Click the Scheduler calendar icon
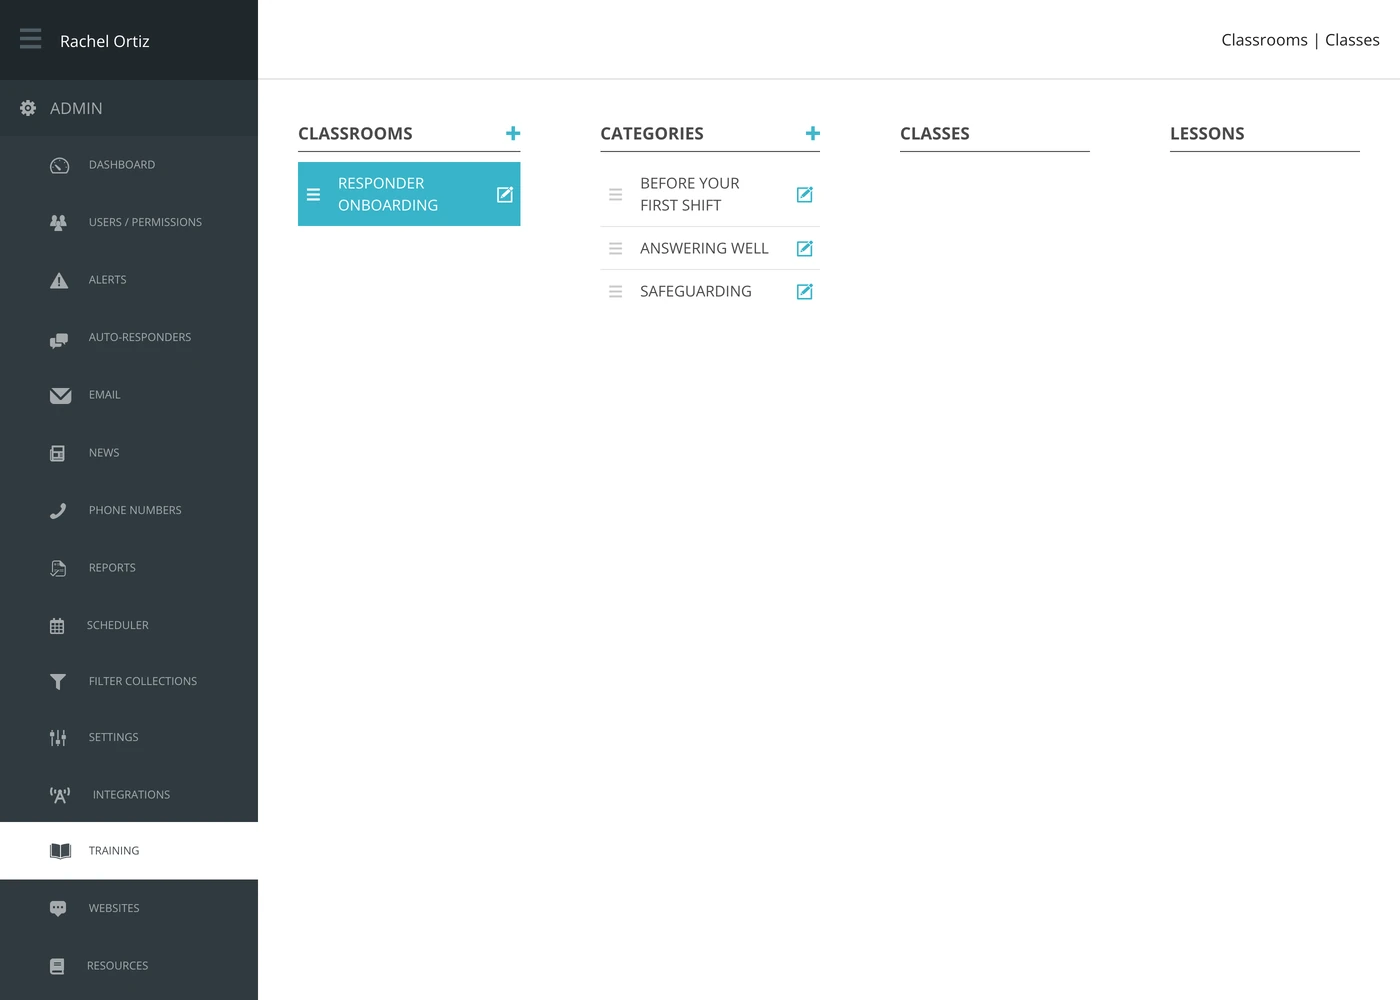The image size is (1400, 1000). pos(57,626)
